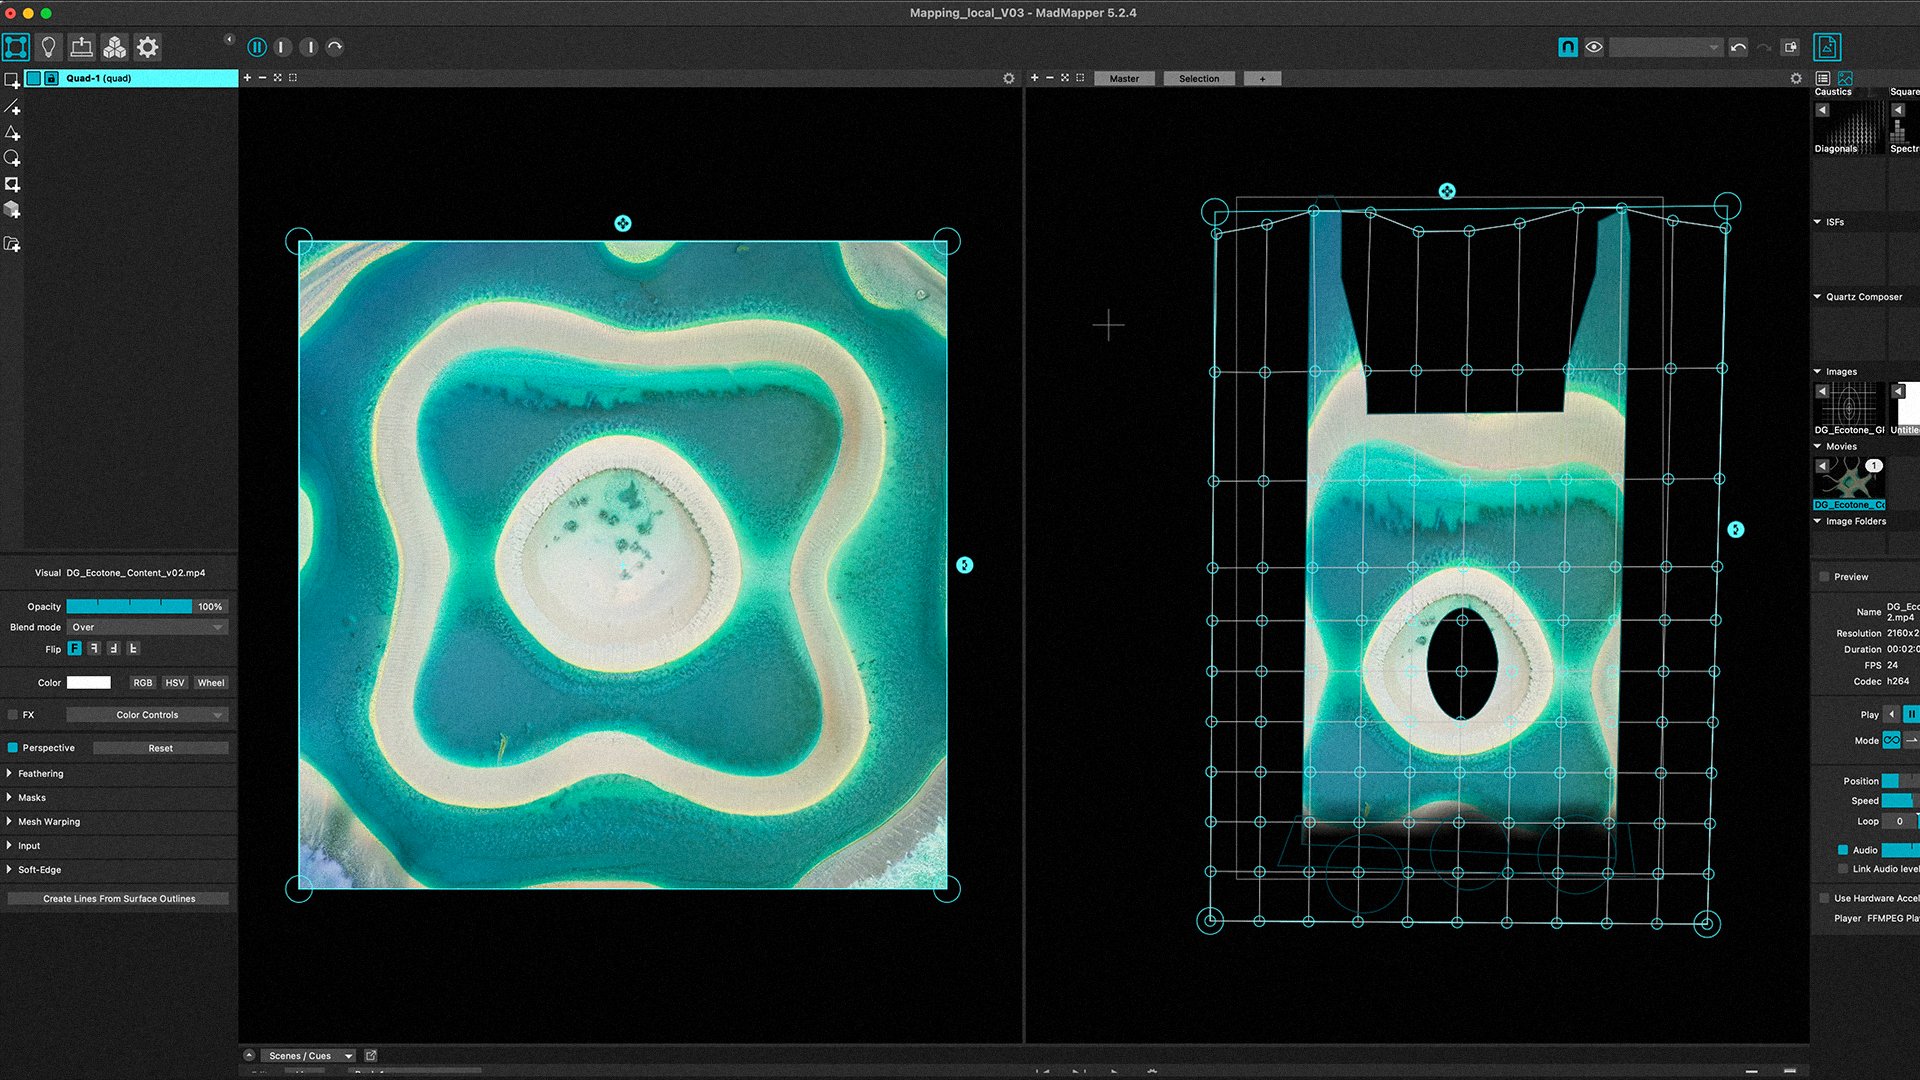Viewport: 1920px width, 1080px height.
Task: Expand the Input section
Action: [x=28, y=846]
